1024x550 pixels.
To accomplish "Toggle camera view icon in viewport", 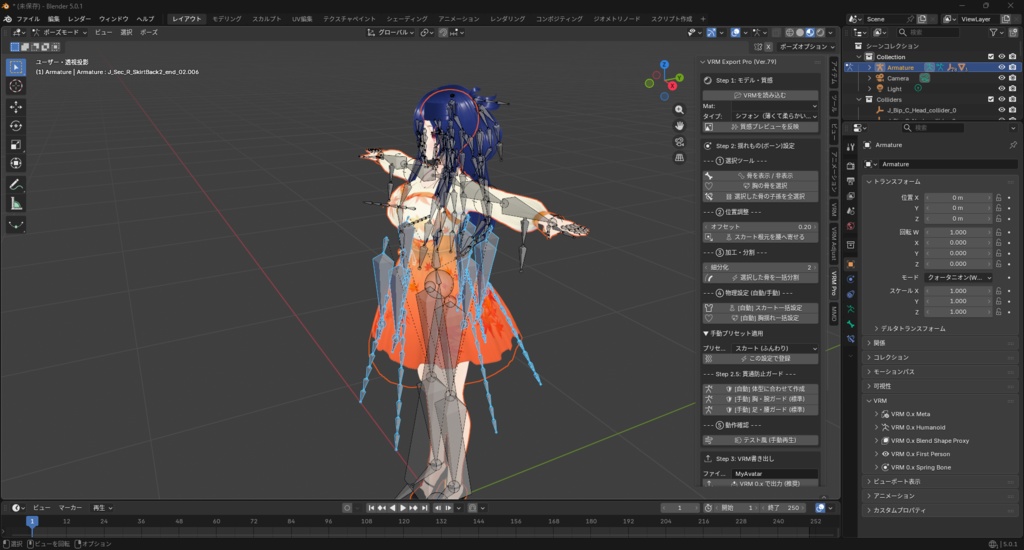I will coord(679,142).
